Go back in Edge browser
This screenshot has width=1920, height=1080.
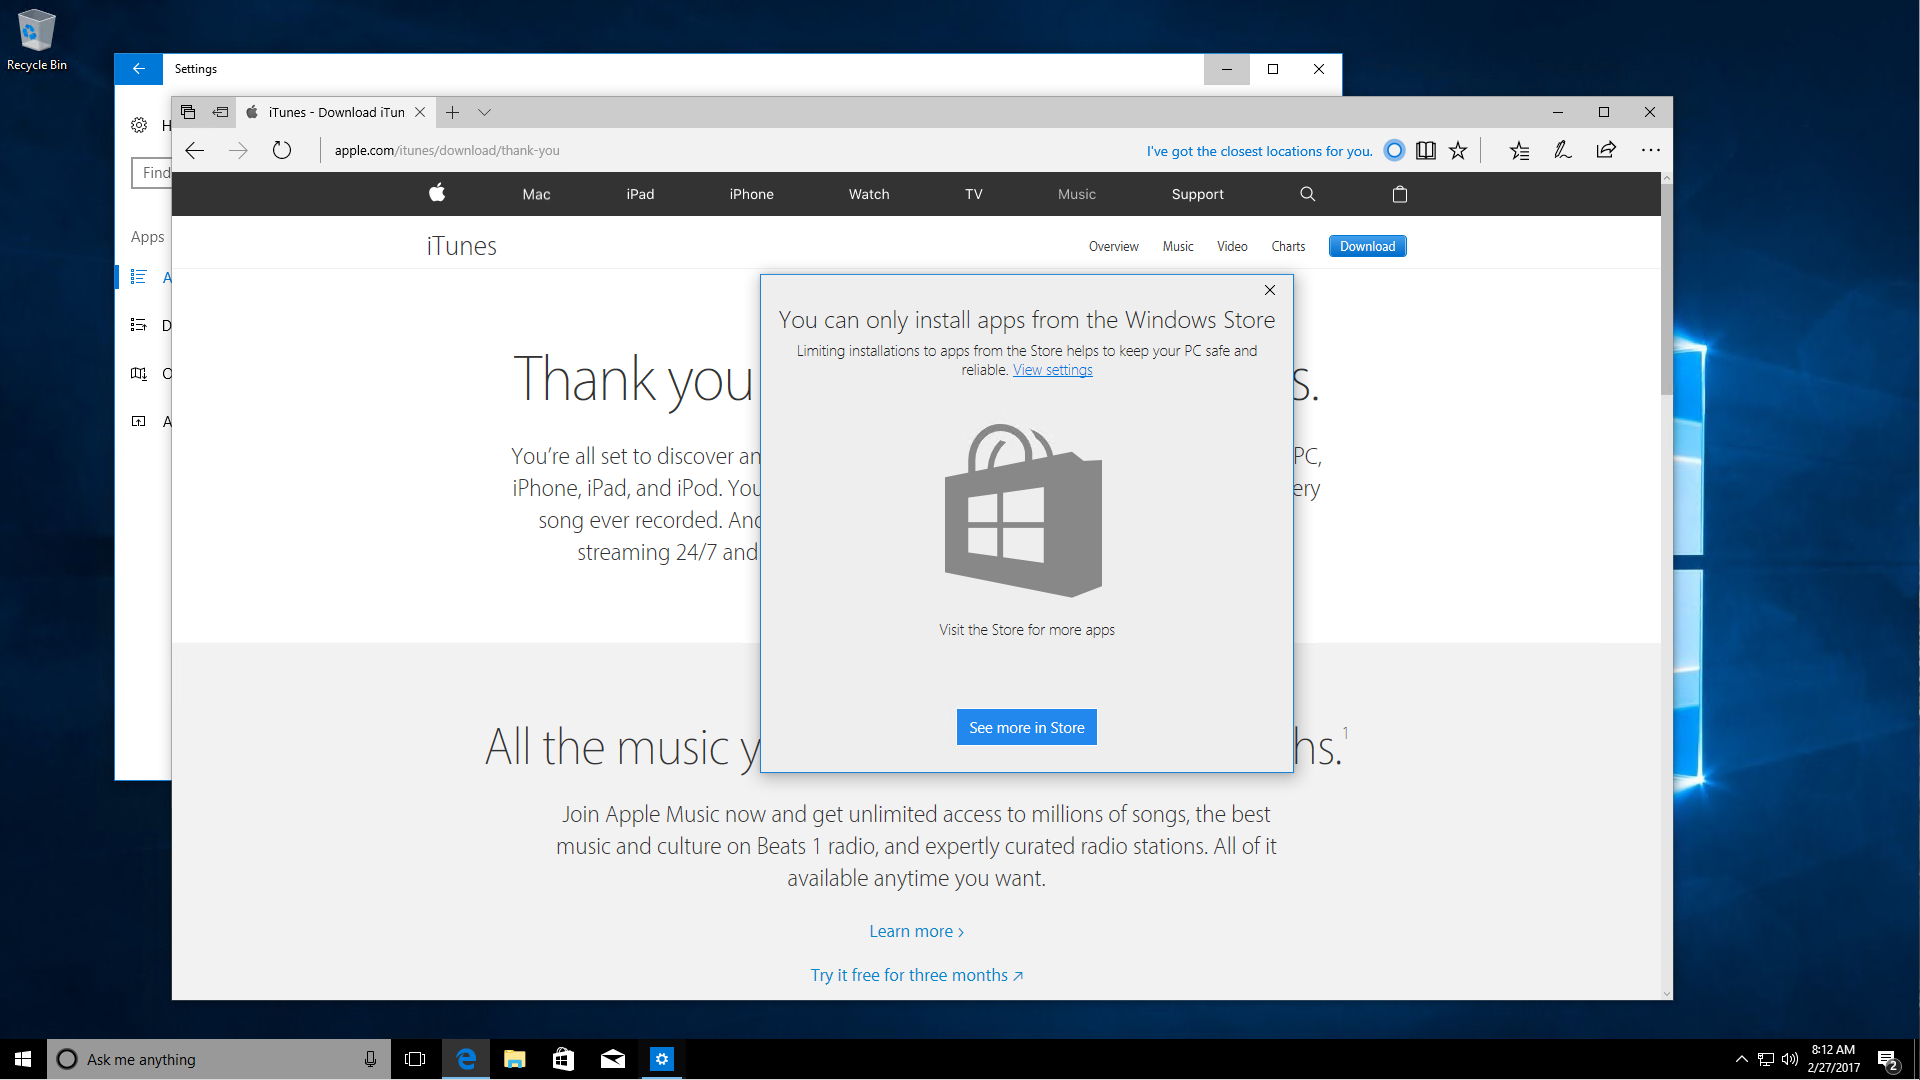tap(195, 150)
